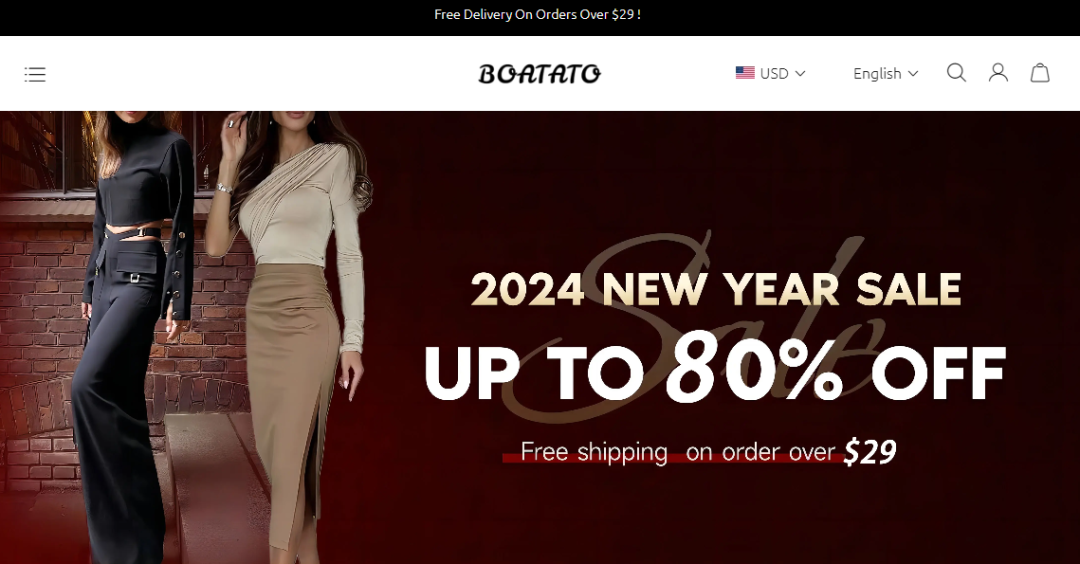The image size is (1080, 564).
Task: Select the 2024 NEW YEAR SALE headline
Action: (716, 289)
